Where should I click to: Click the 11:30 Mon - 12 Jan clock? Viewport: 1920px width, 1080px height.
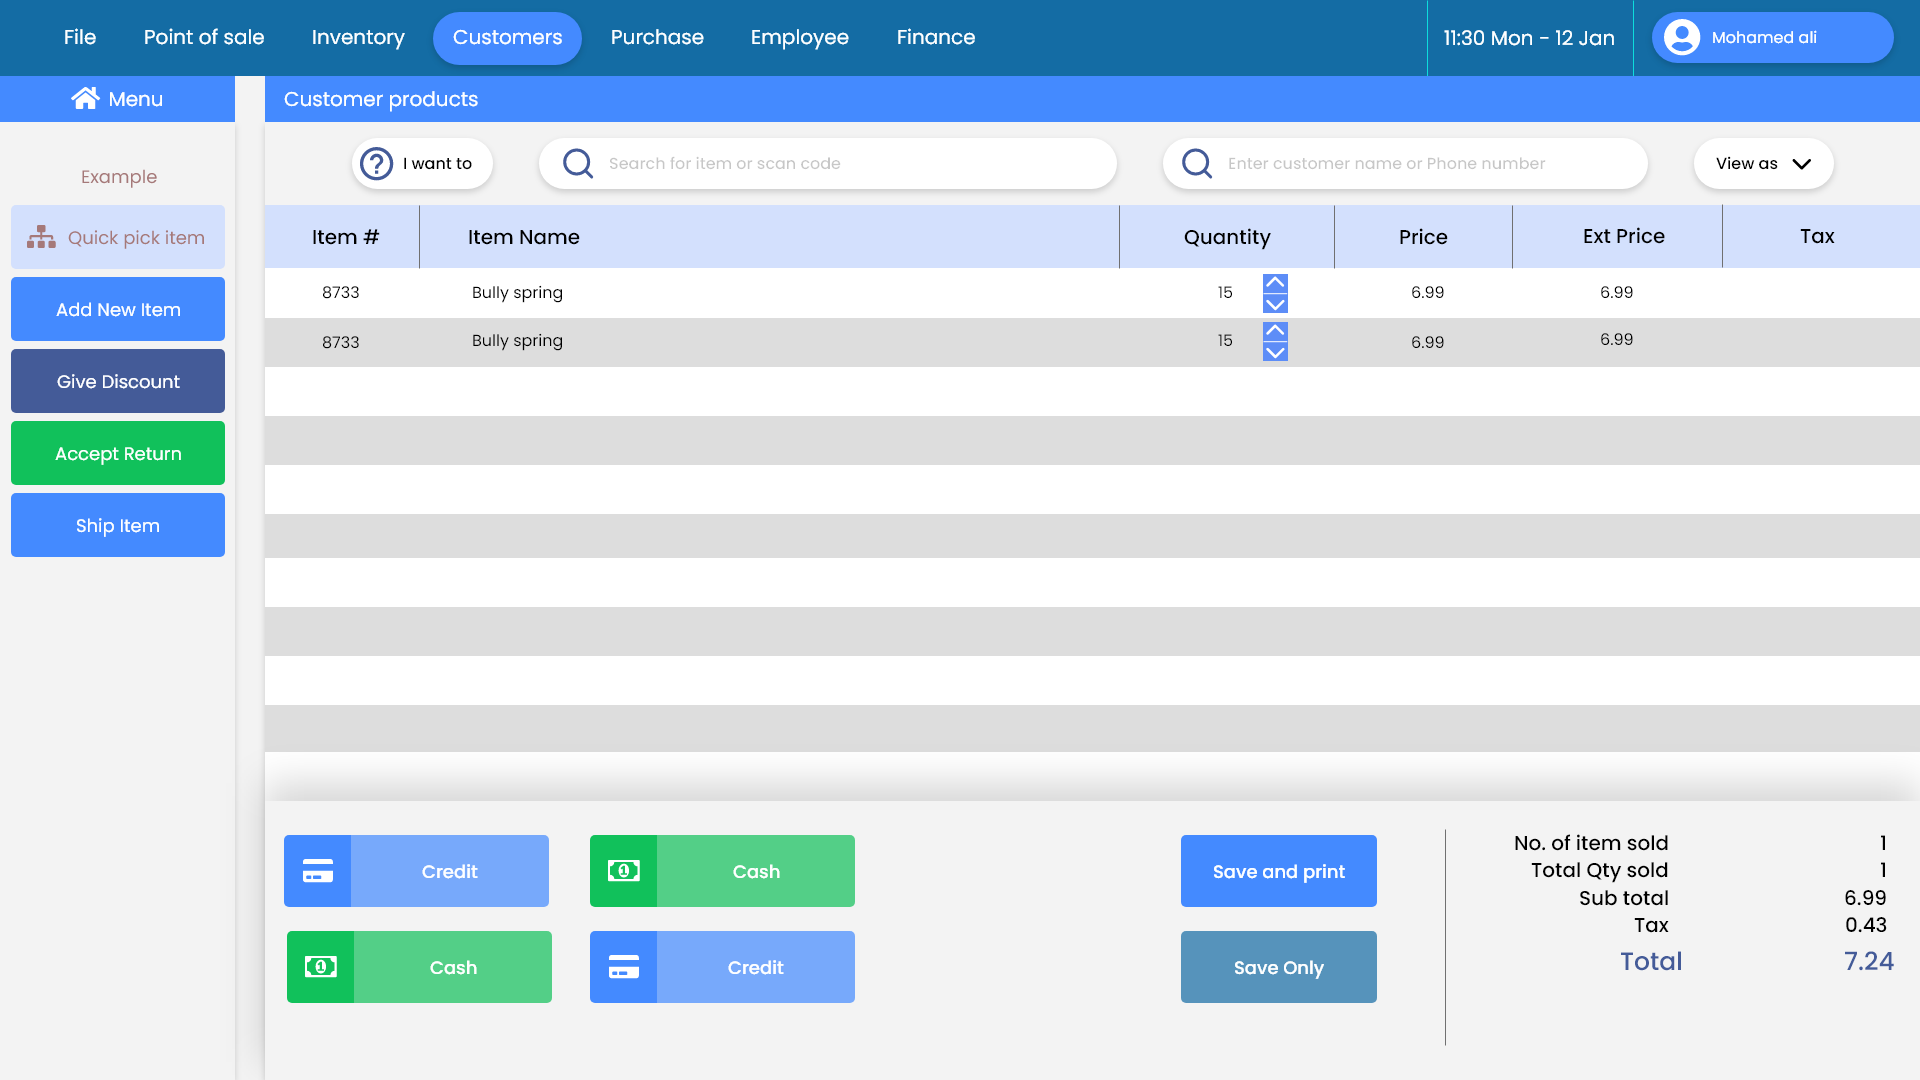point(1529,38)
